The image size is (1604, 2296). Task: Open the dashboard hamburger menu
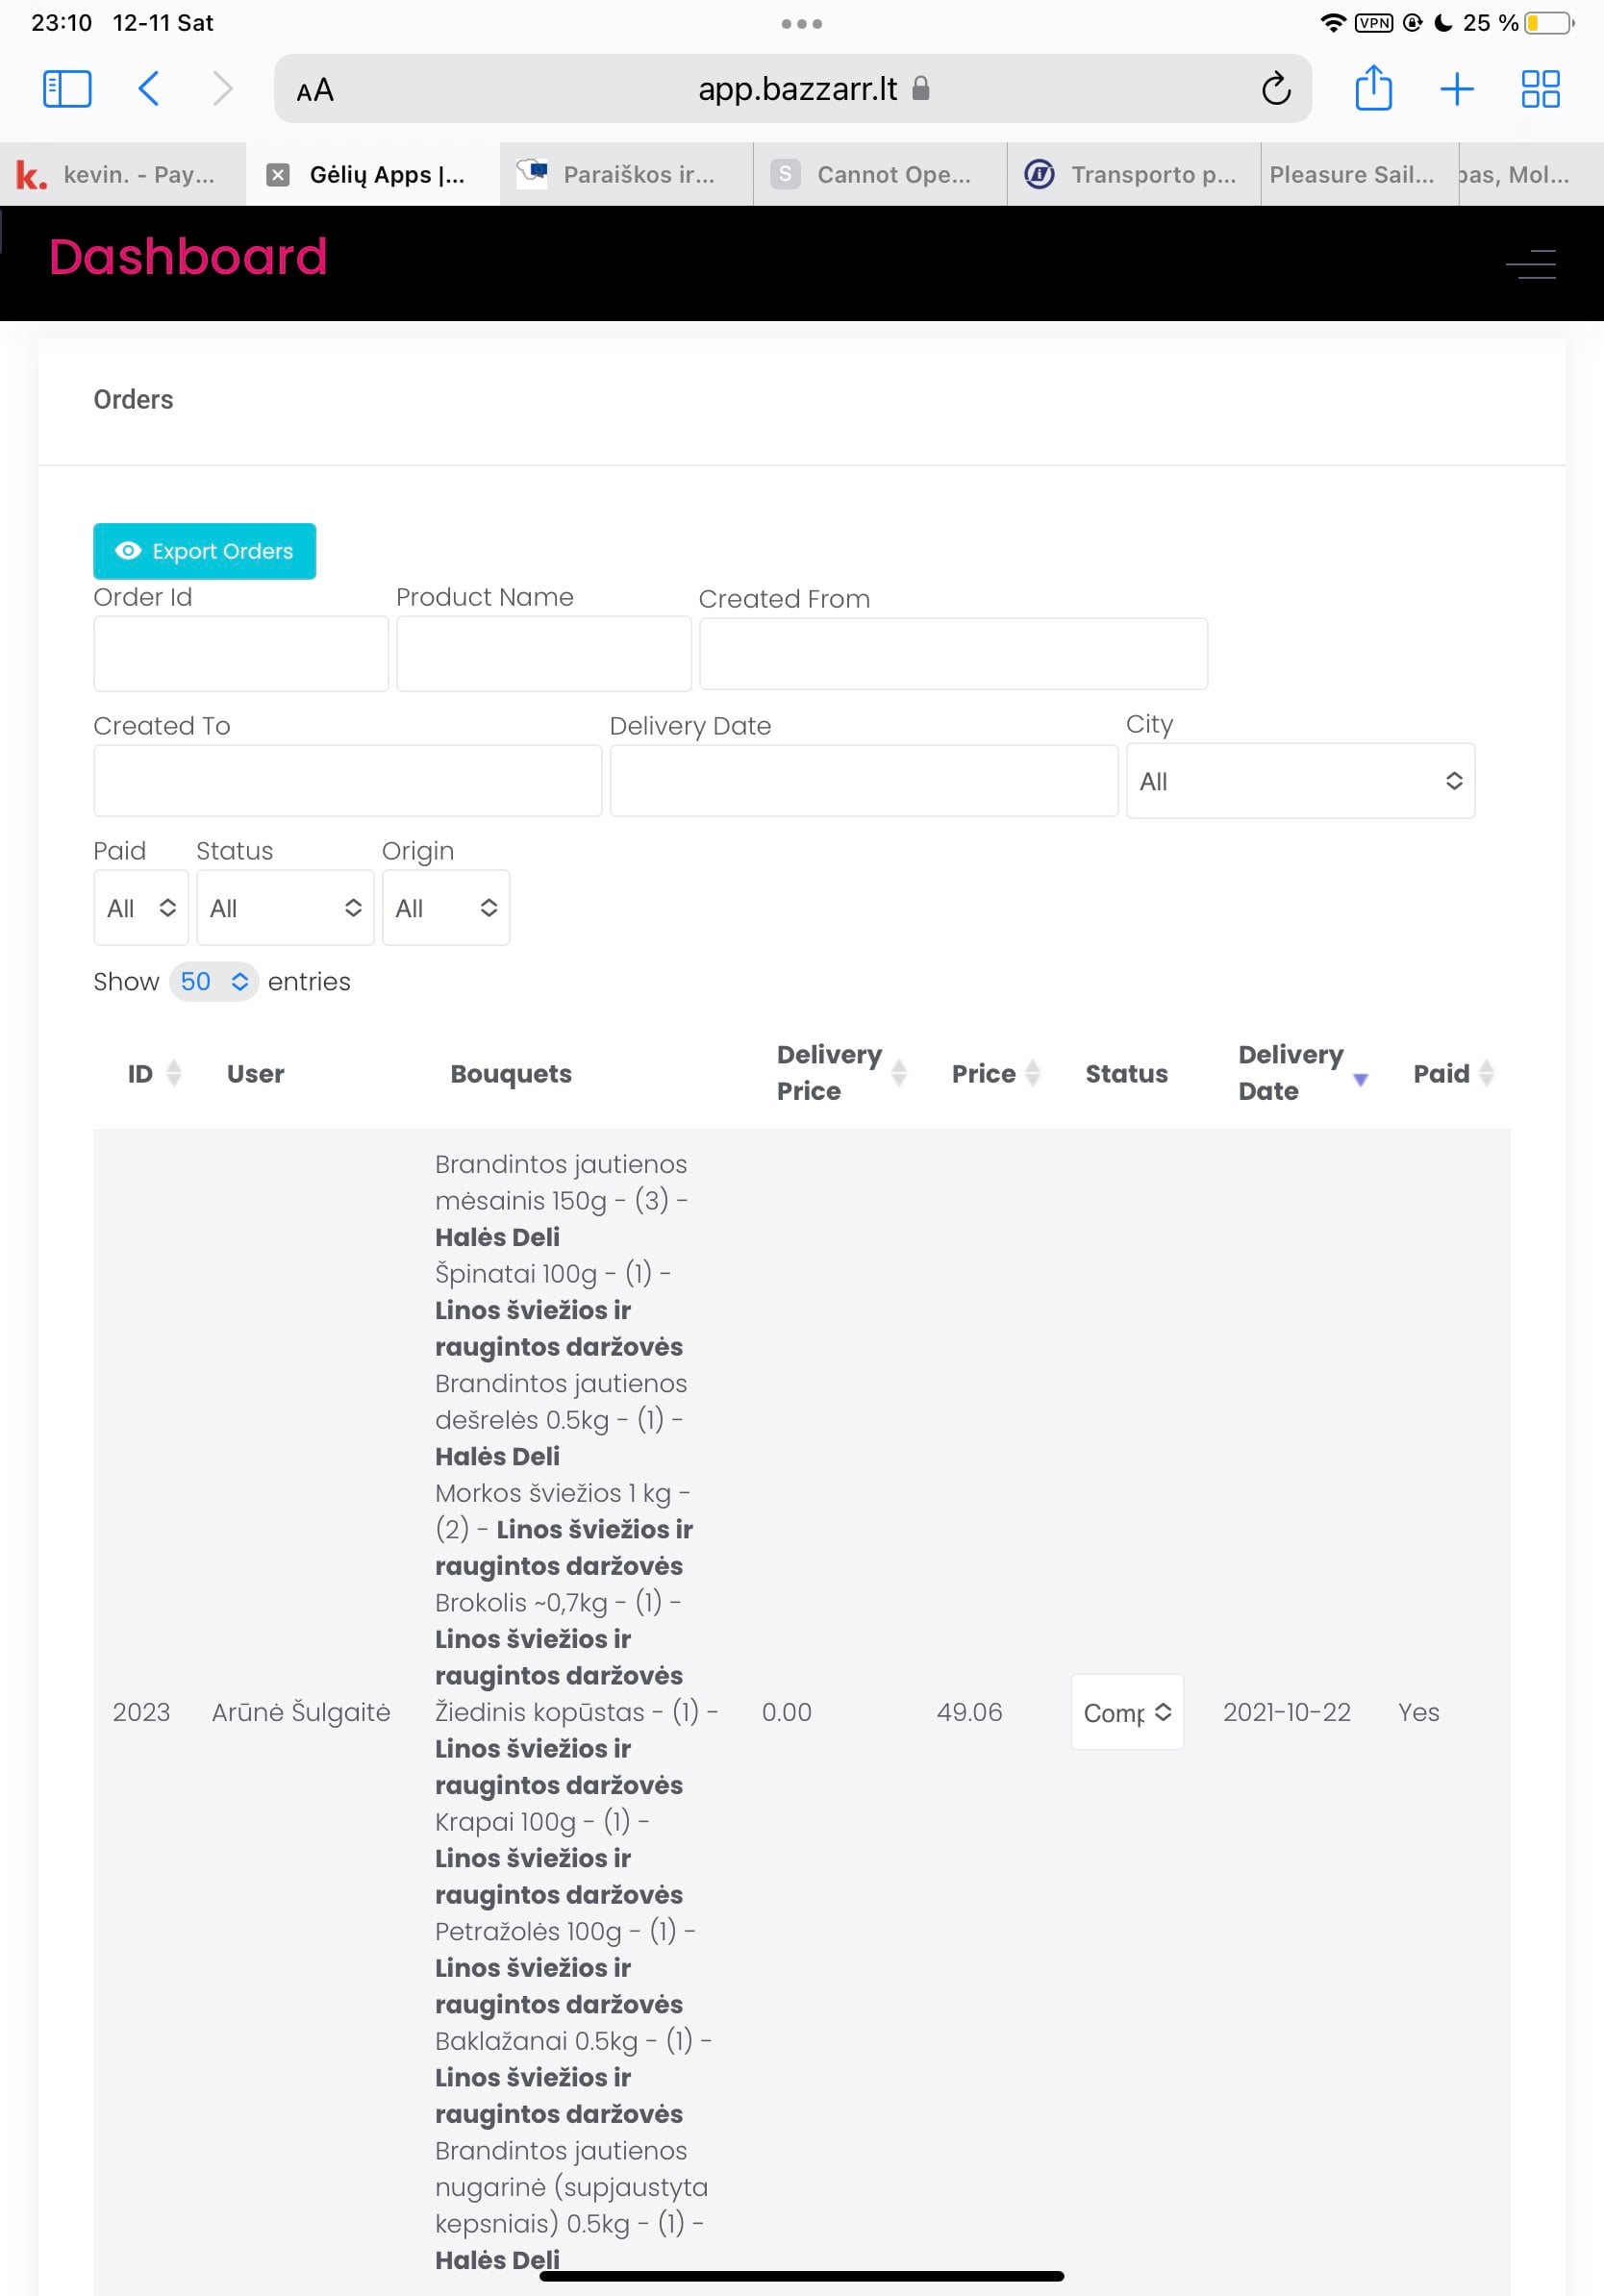pyautogui.click(x=1530, y=264)
